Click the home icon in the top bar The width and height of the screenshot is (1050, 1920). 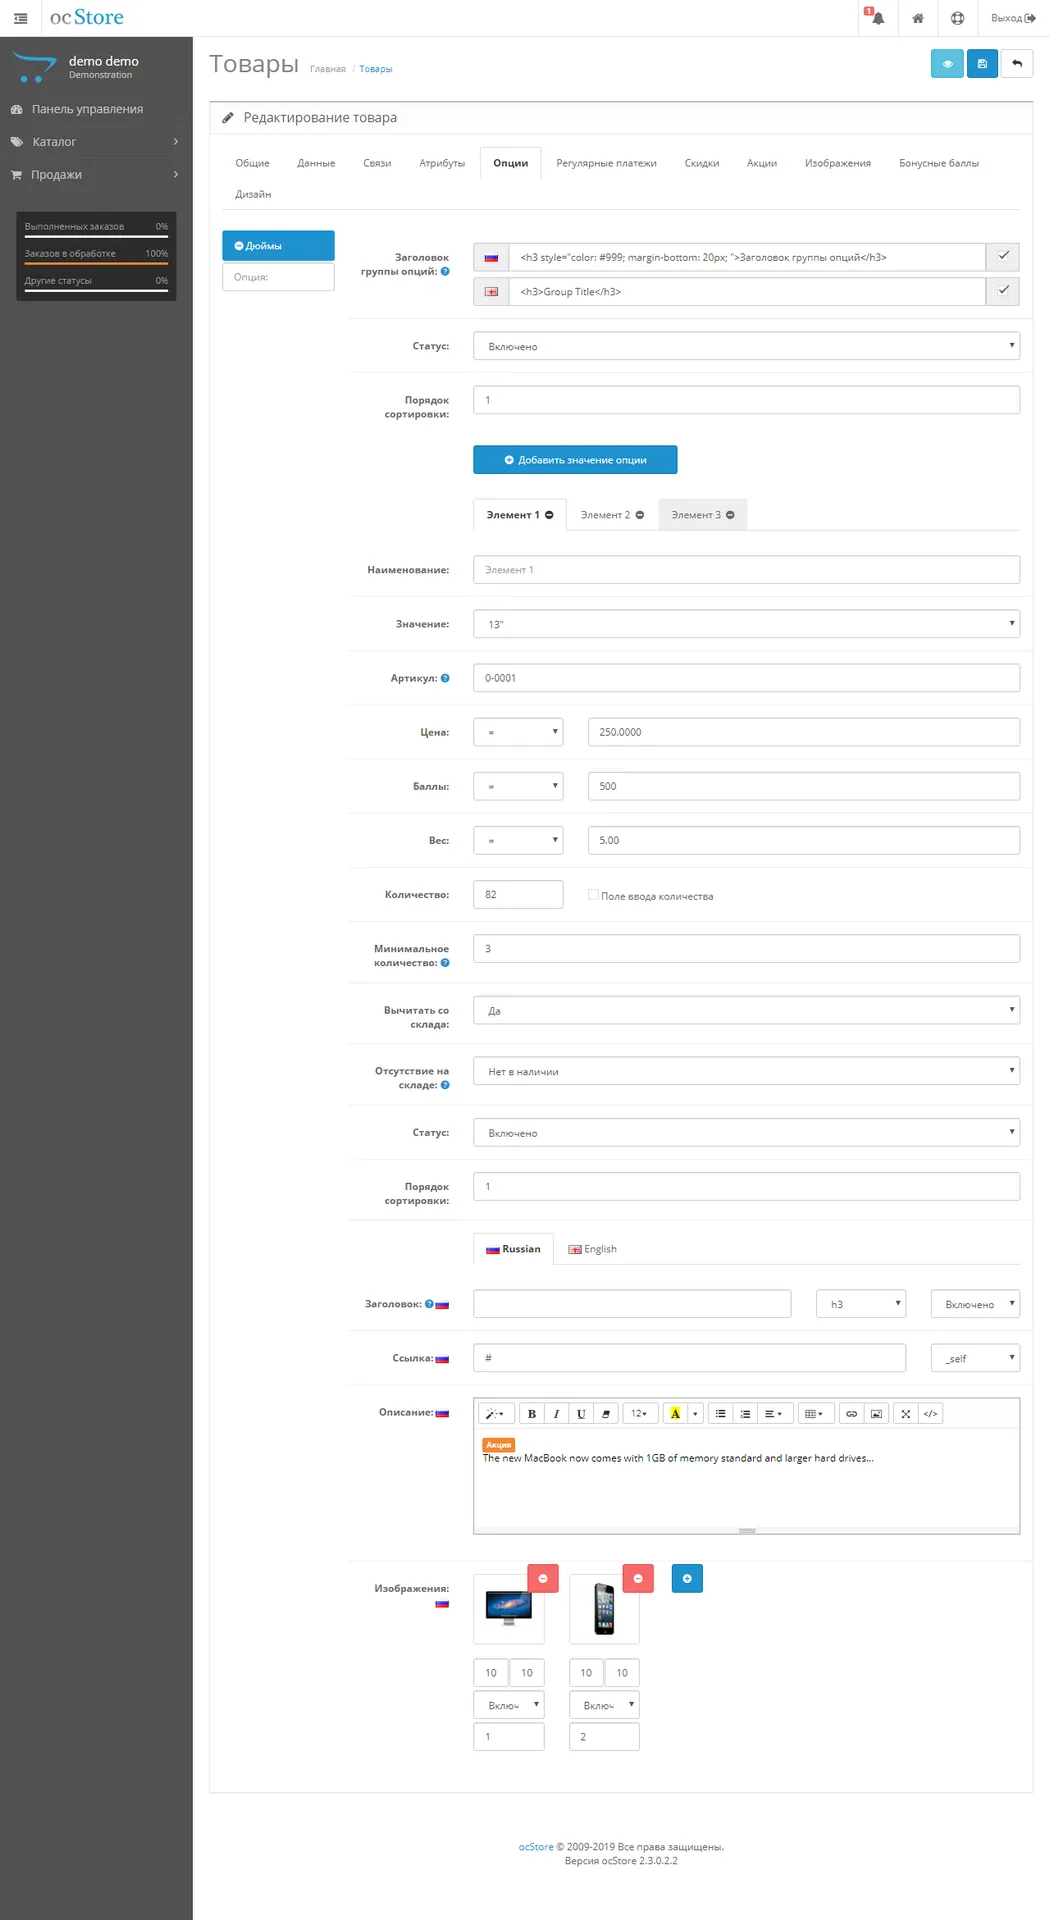tap(917, 18)
